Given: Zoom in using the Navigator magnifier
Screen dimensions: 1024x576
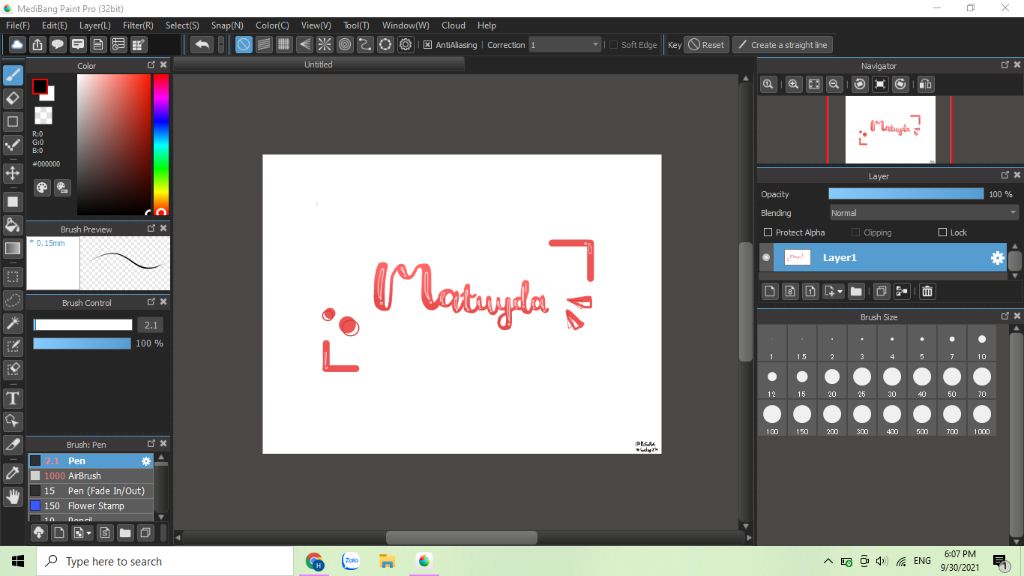Looking at the screenshot, I should (x=793, y=85).
